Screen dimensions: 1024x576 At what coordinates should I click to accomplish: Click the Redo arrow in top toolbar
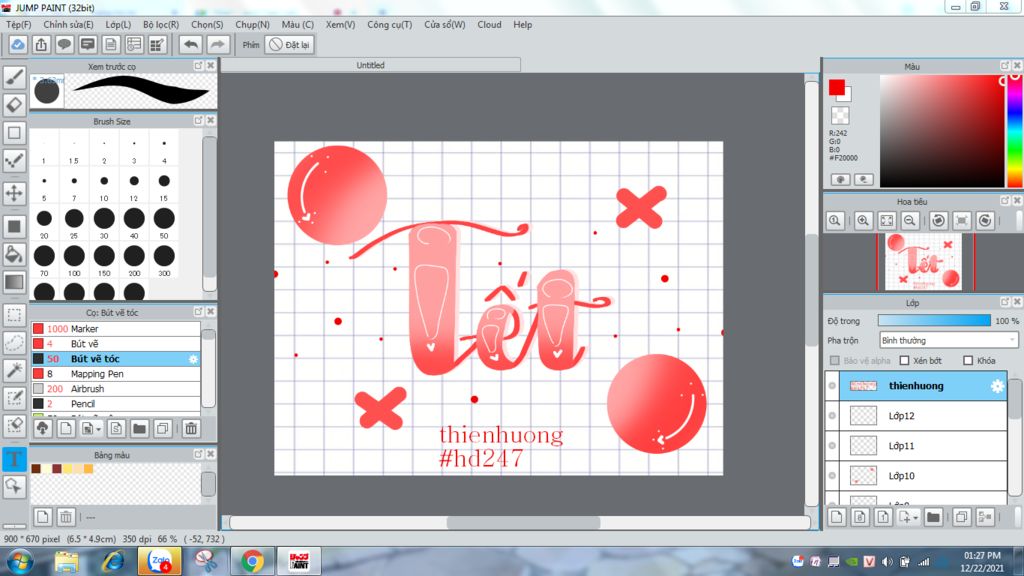coord(217,44)
